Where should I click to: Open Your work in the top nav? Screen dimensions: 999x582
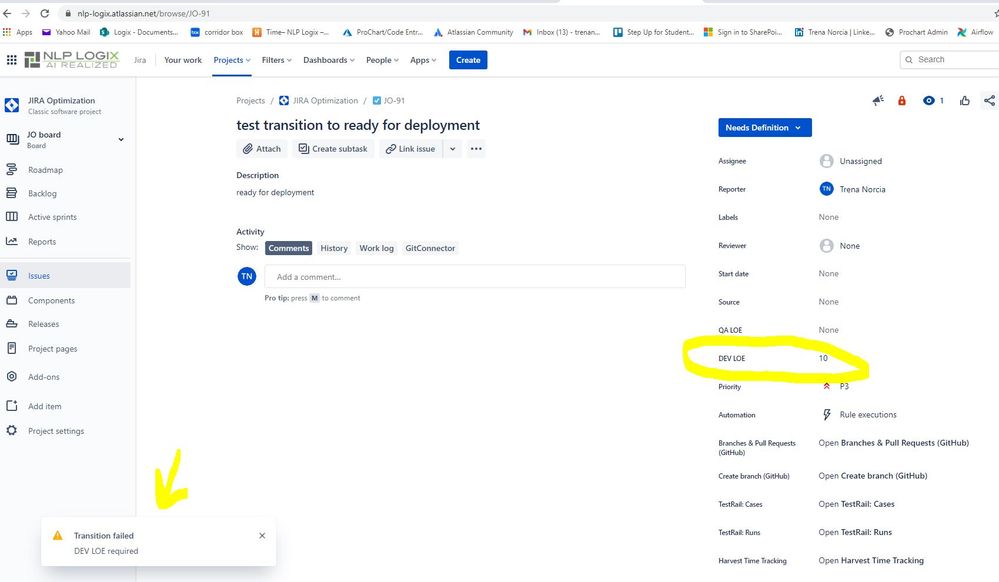183,60
